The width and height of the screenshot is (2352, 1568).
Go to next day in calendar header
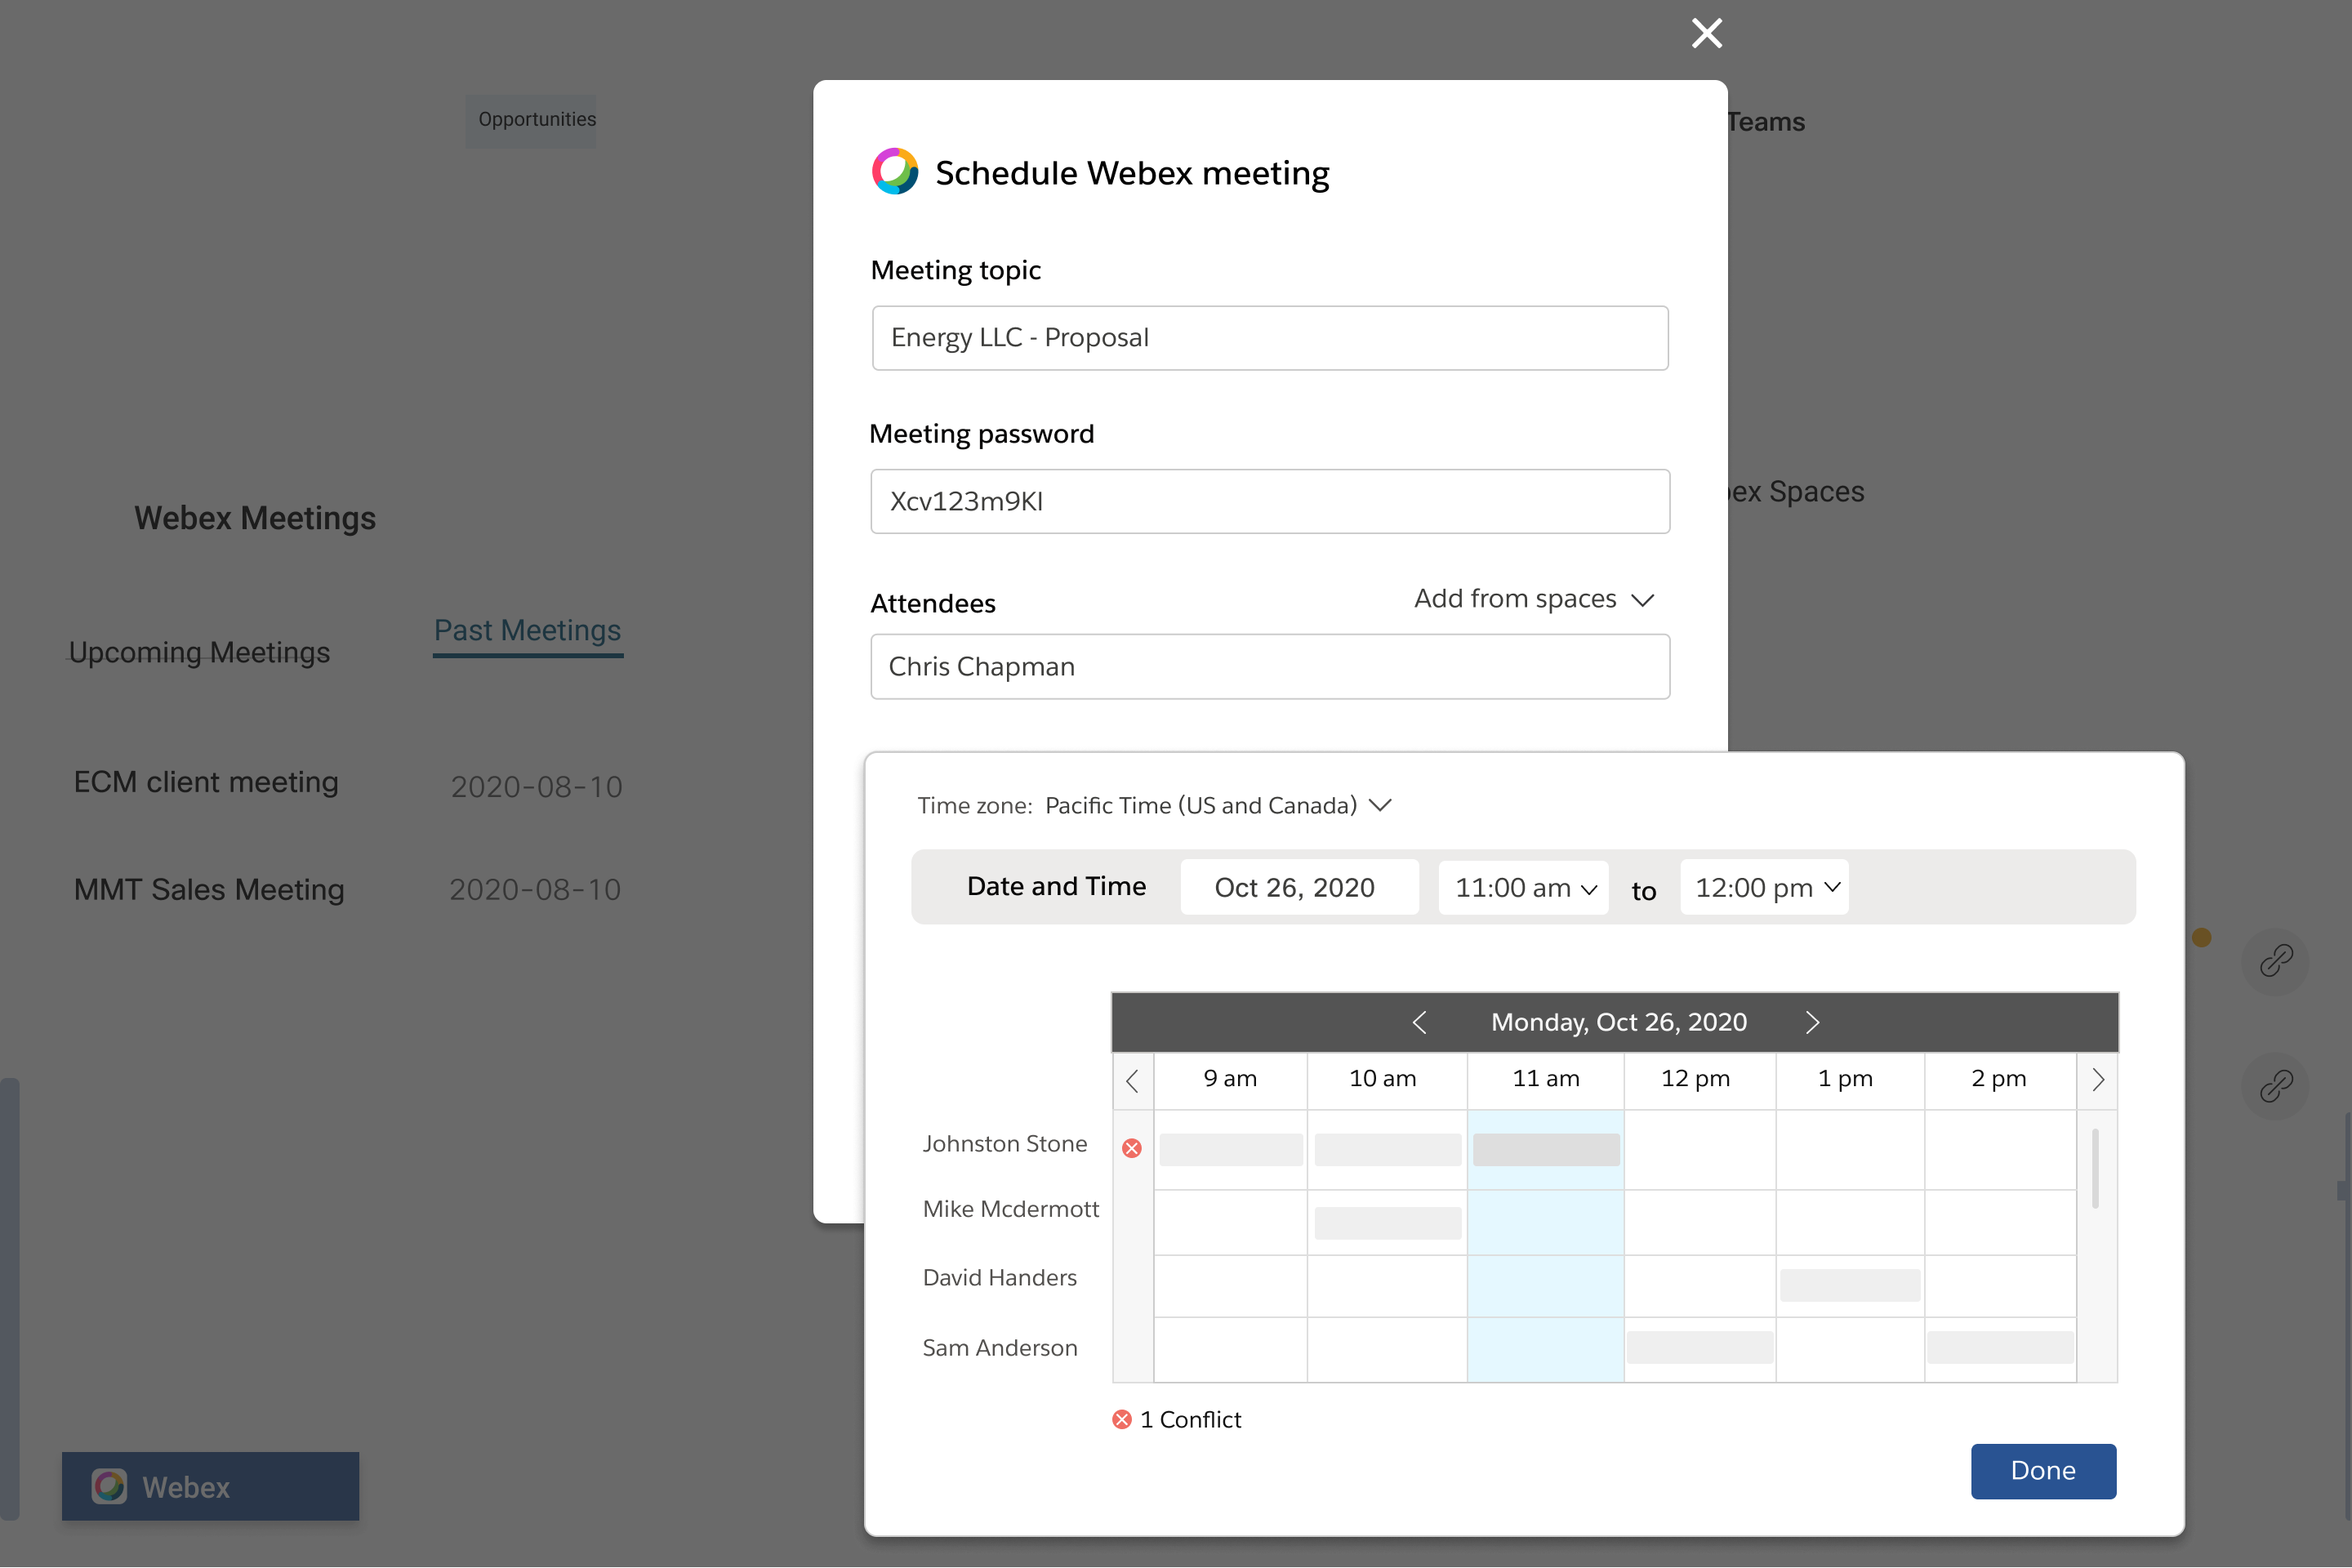pyautogui.click(x=1812, y=1022)
